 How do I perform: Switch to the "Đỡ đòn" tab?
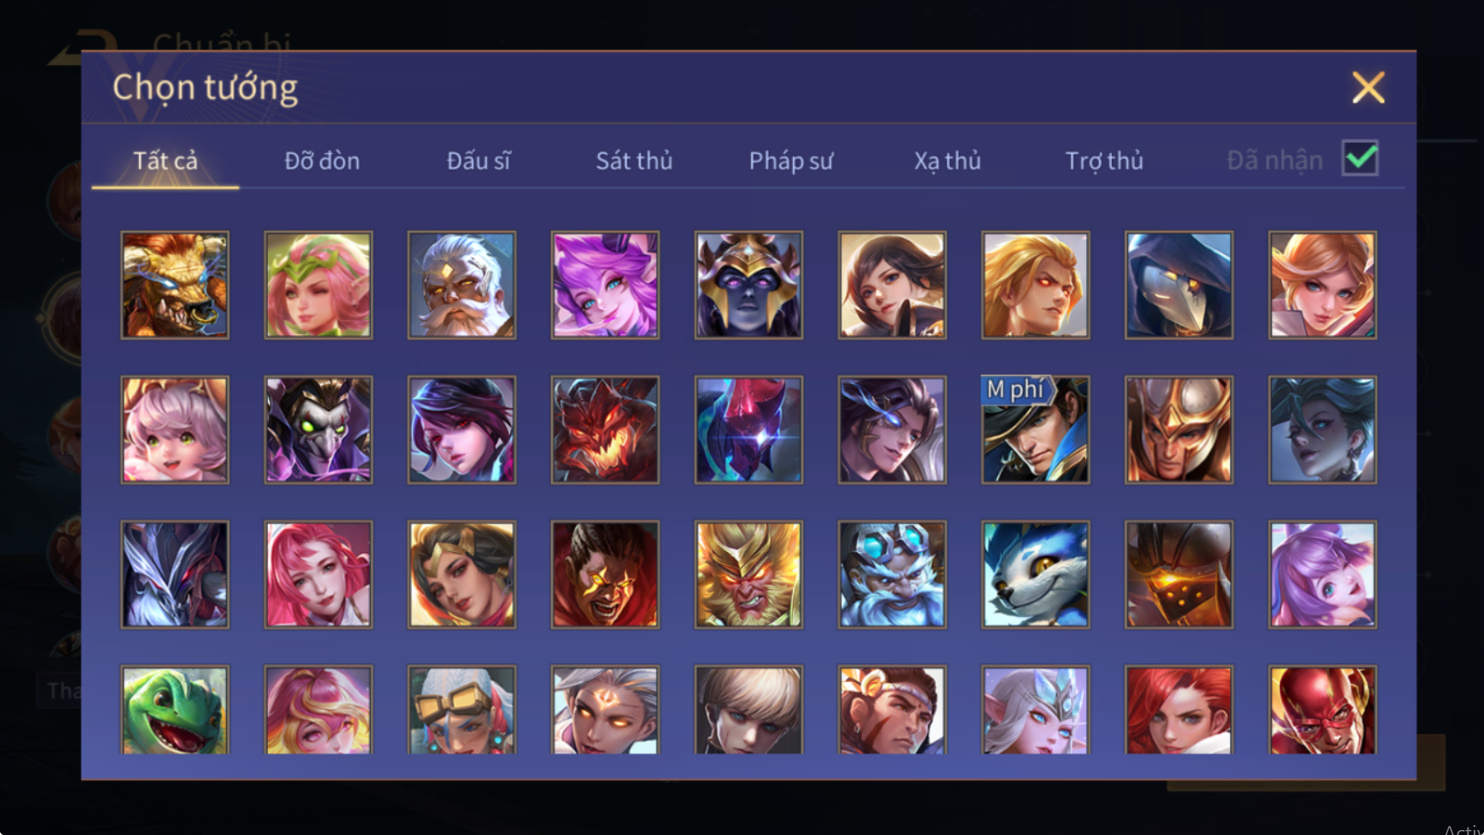322,161
